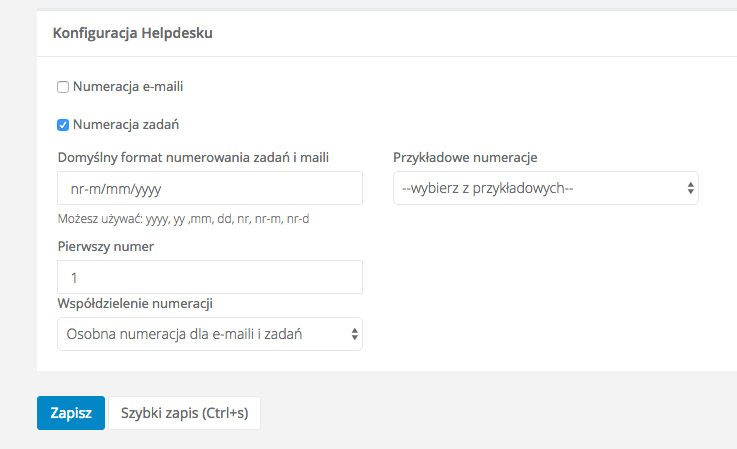Expand the Współdzielenie numeracji dropdown

tap(200, 334)
